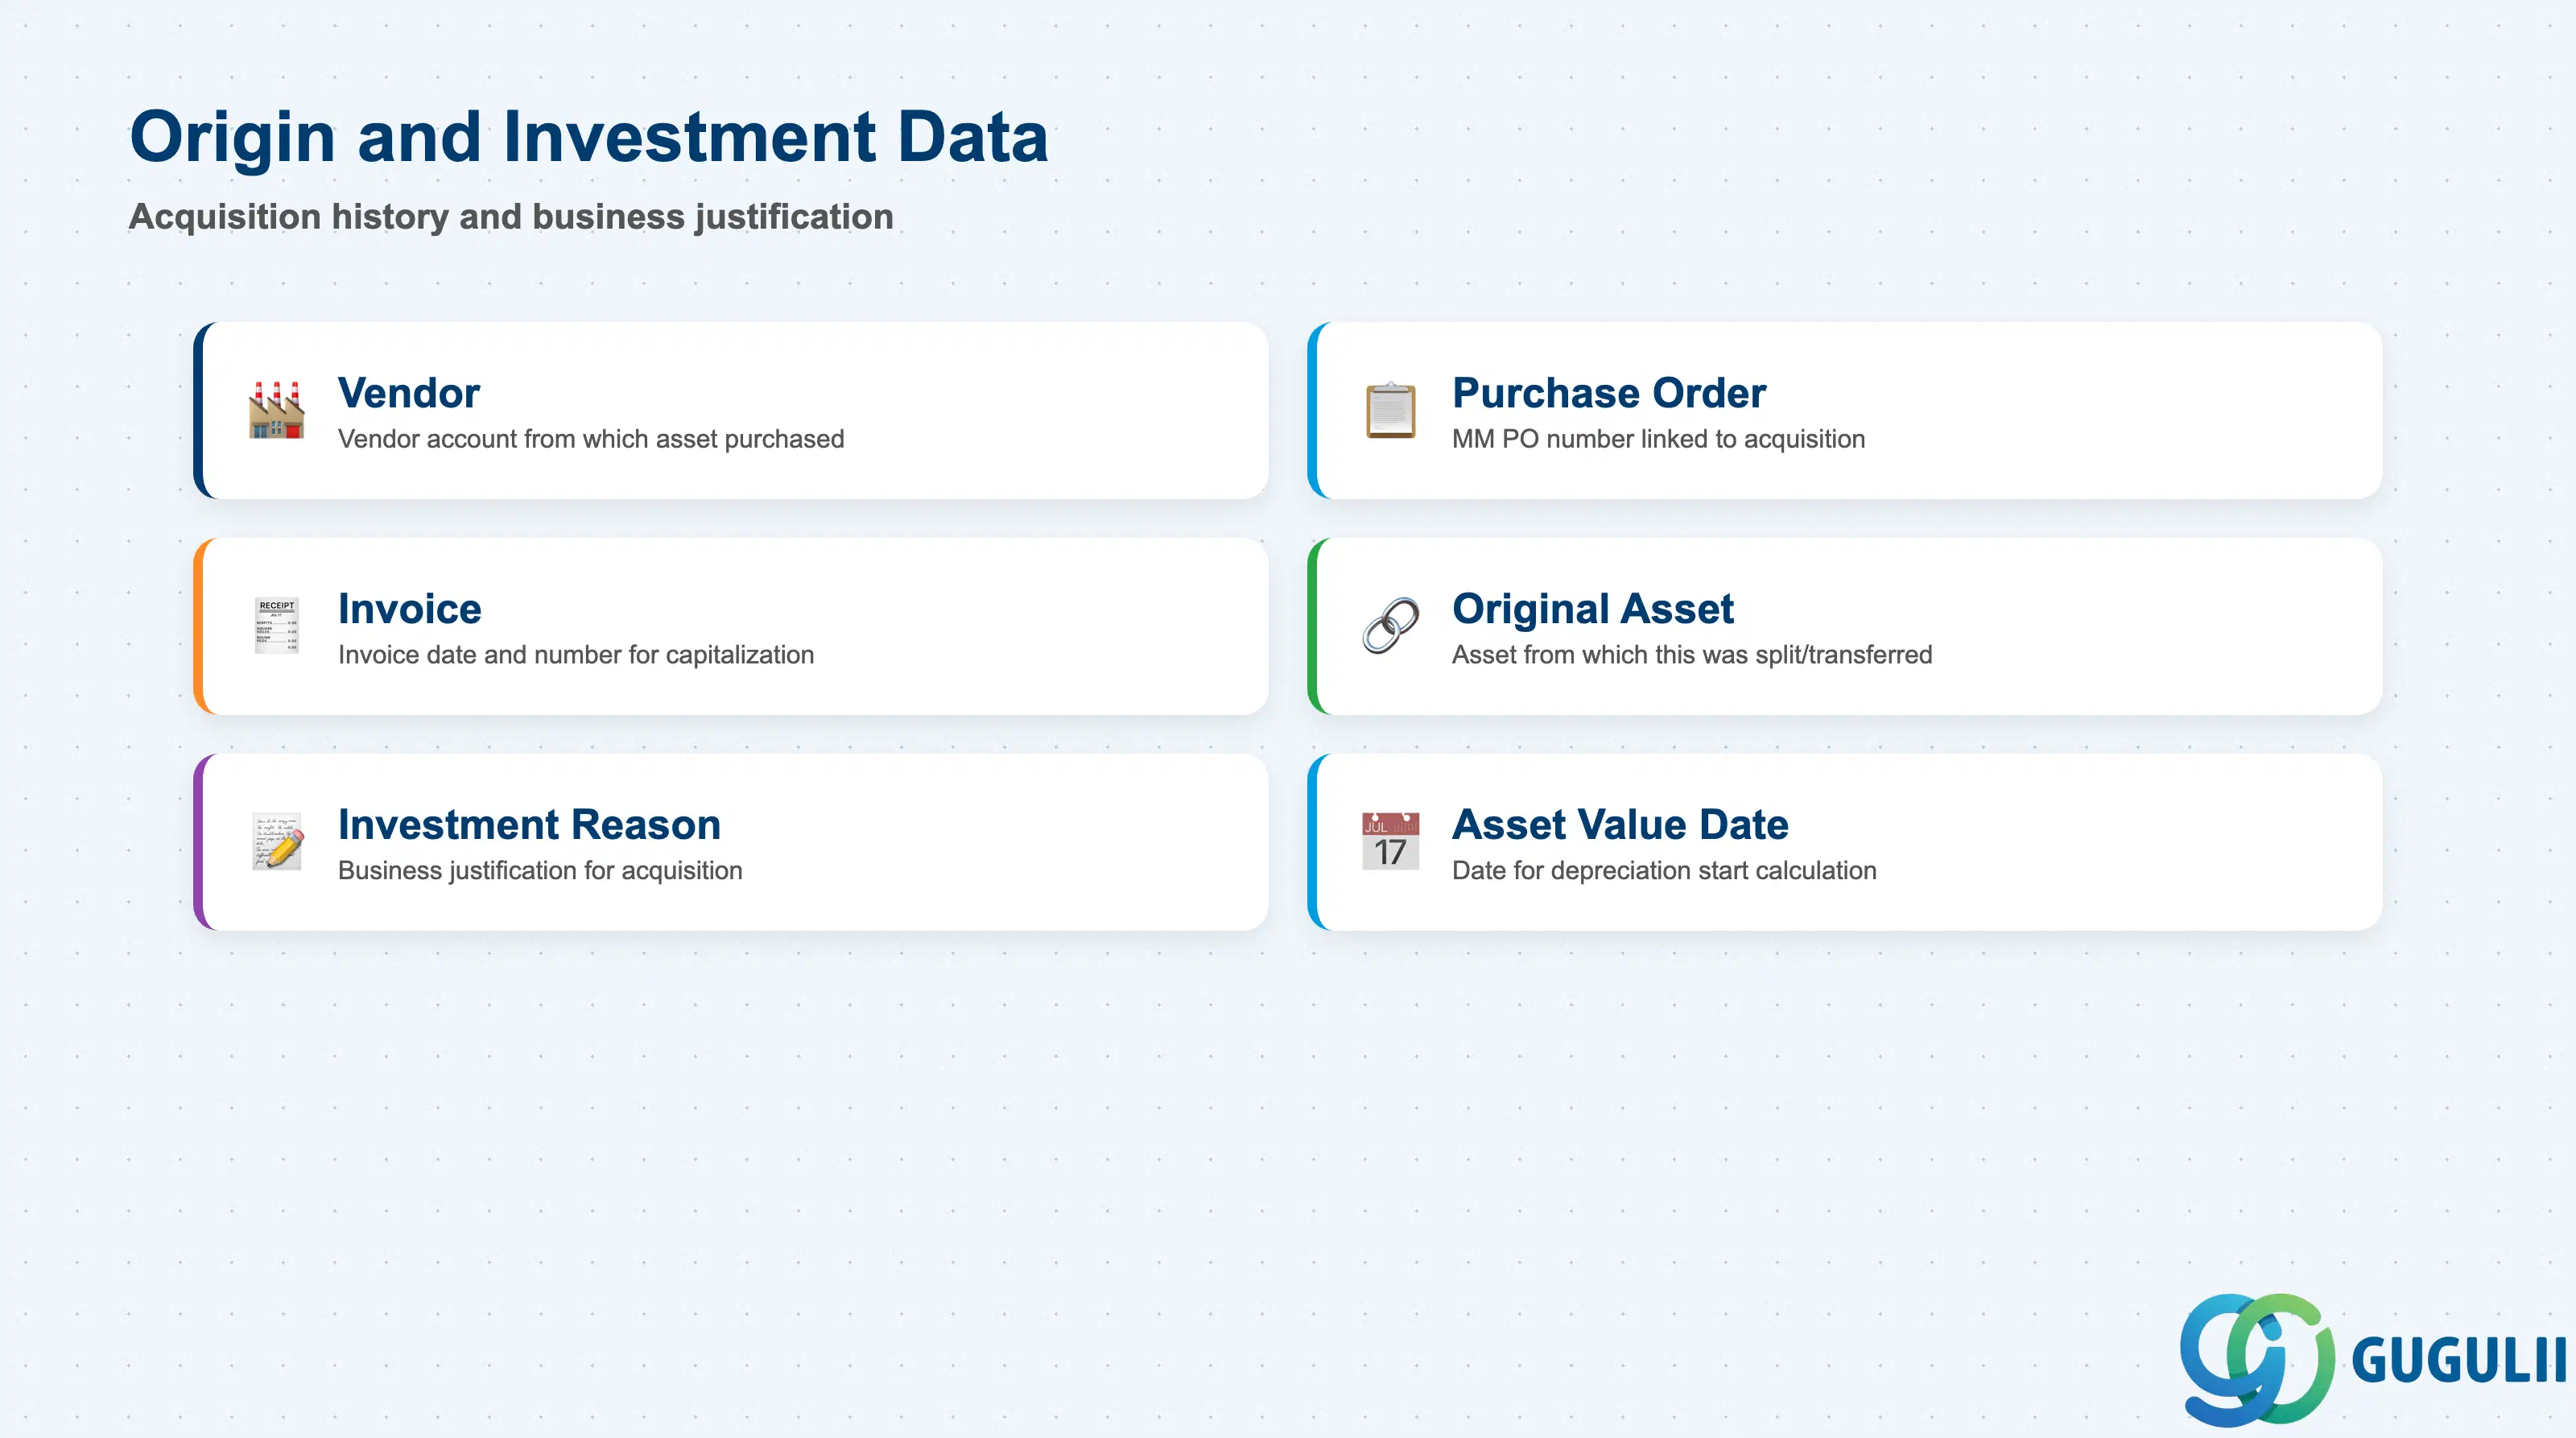Click 'Acquisition history and business justification' subtitle
This screenshot has width=2576, height=1438.
tap(511, 217)
